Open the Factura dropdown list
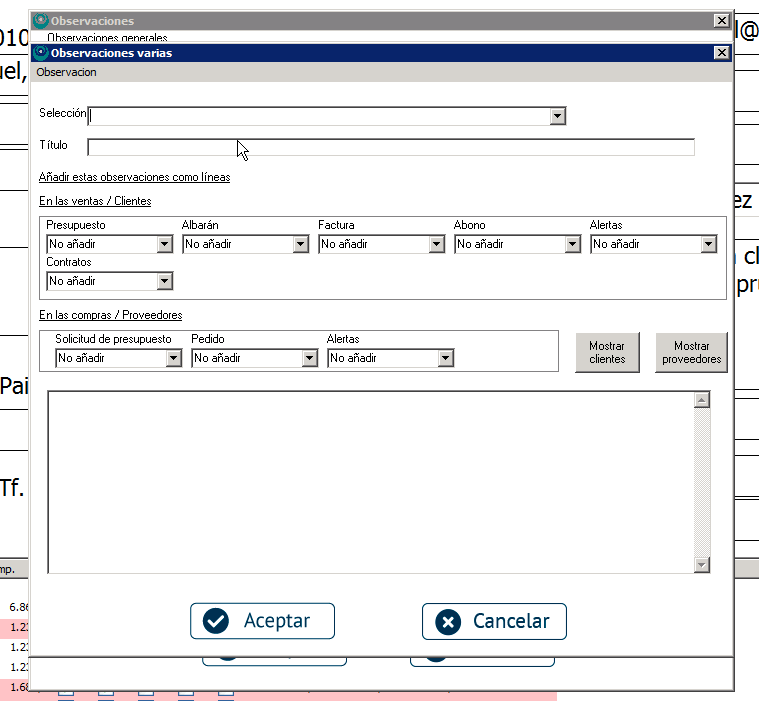Image resolution: width=759 pixels, height=701 pixels. 437,244
